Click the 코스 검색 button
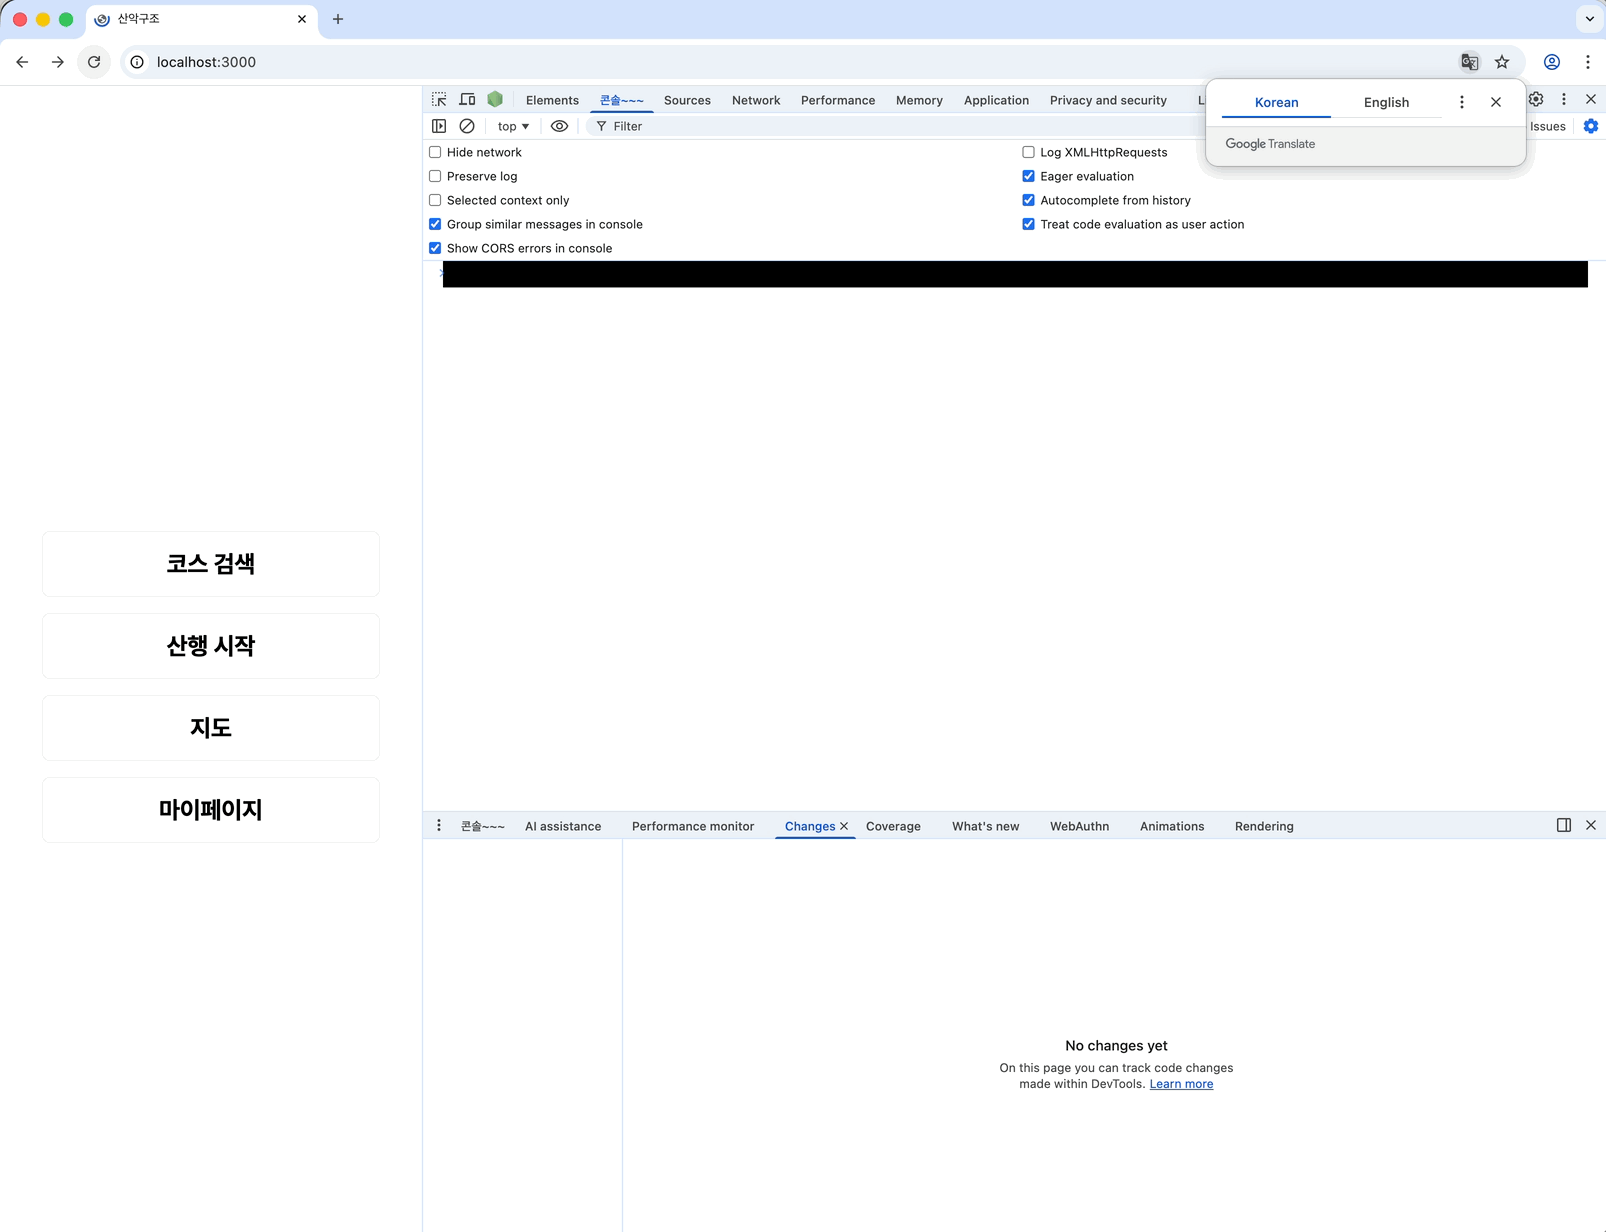 click(211, 564)
